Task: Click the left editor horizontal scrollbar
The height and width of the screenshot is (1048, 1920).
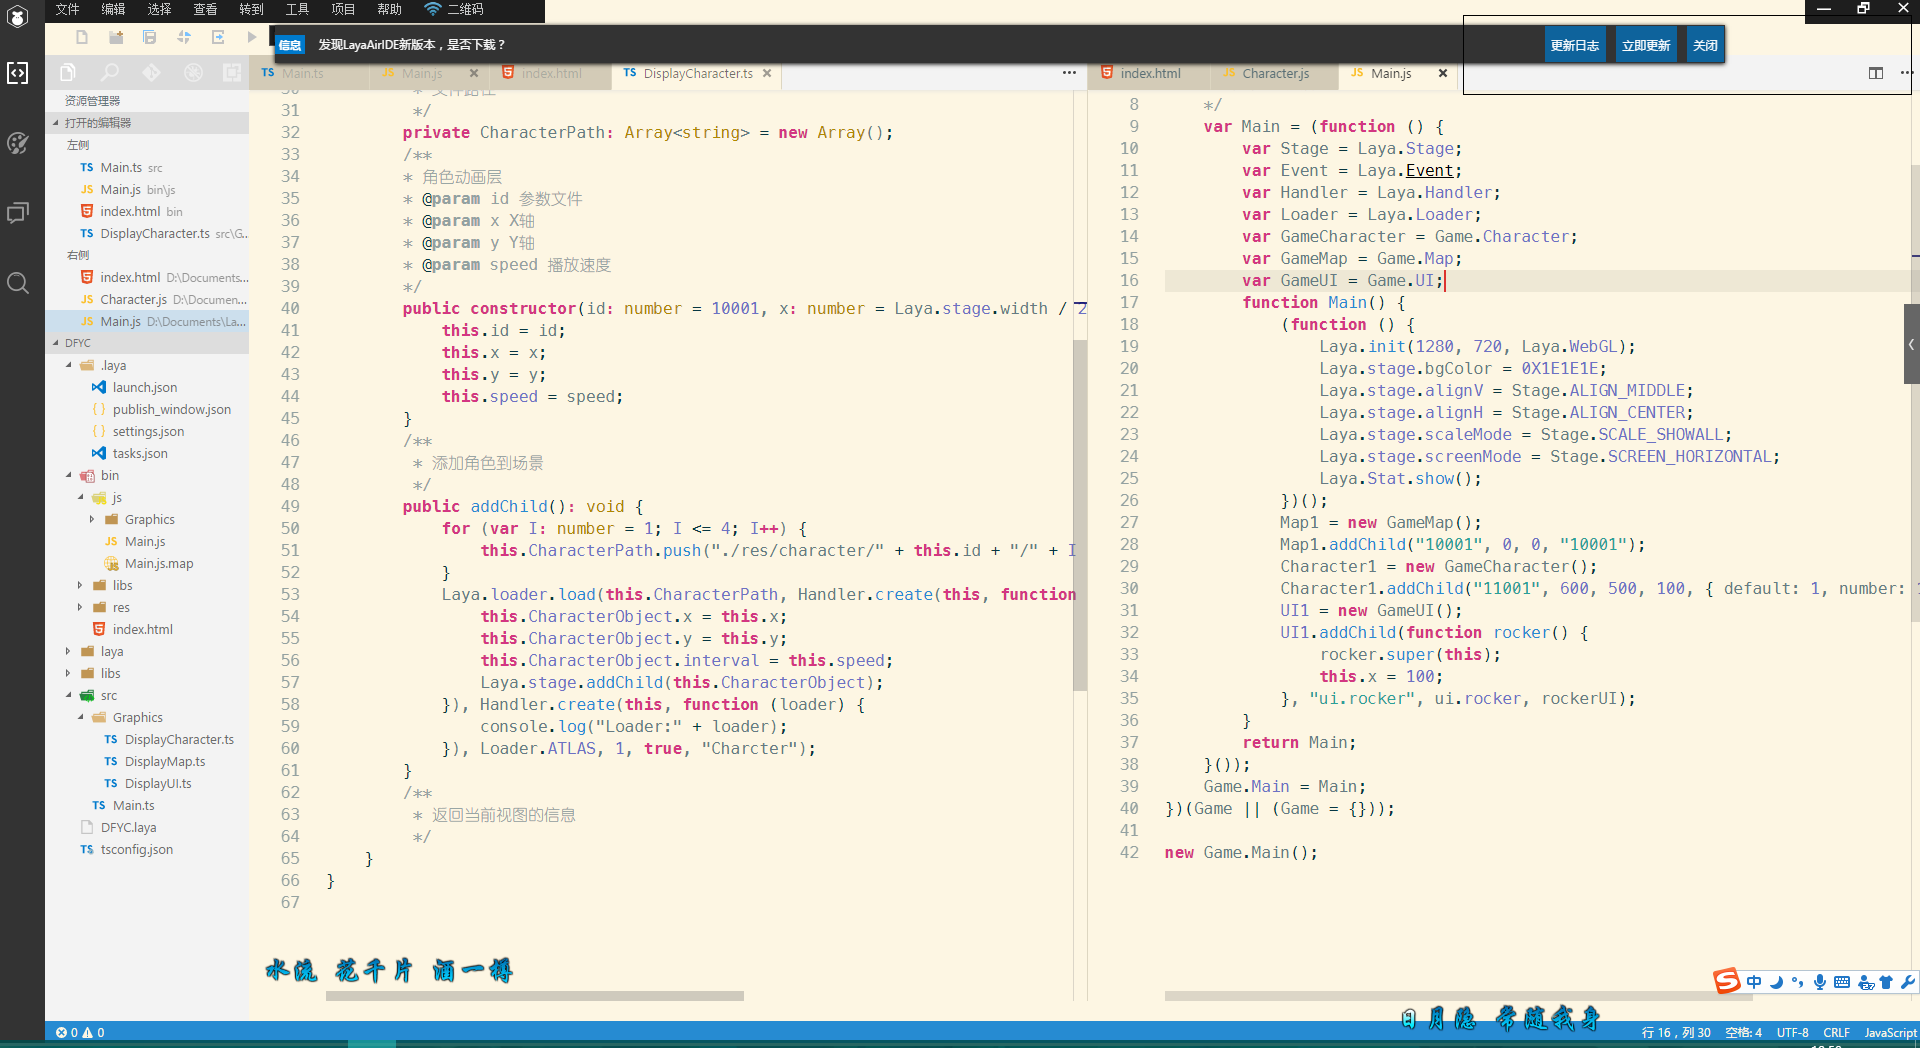Action: pos(535,996)
